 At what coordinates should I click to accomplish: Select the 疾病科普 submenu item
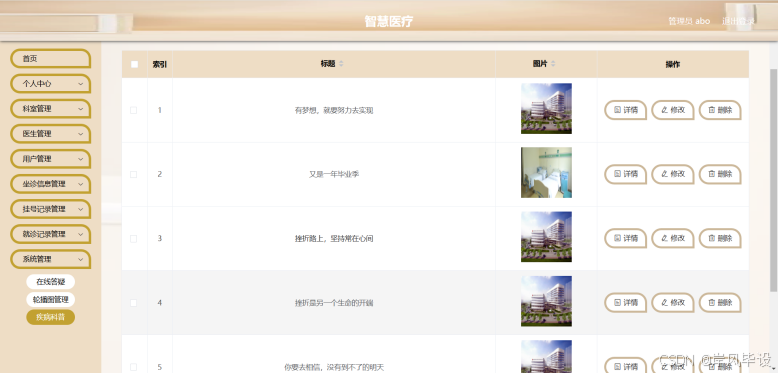point(51,317)
